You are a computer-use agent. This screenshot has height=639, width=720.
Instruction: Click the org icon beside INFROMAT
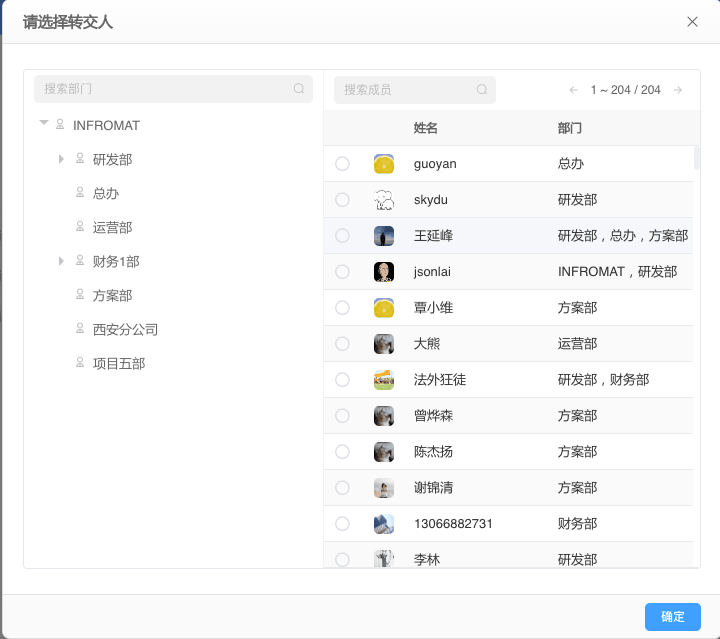coord(60,124)
